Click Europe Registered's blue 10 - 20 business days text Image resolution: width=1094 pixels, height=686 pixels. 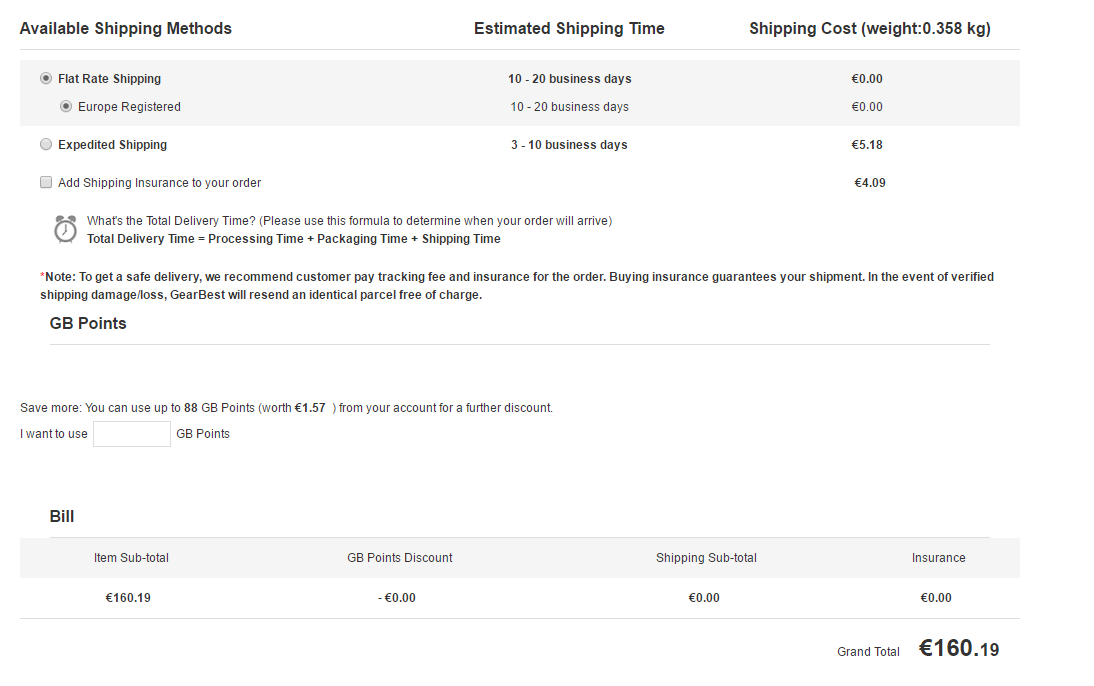tap(569, 107)
